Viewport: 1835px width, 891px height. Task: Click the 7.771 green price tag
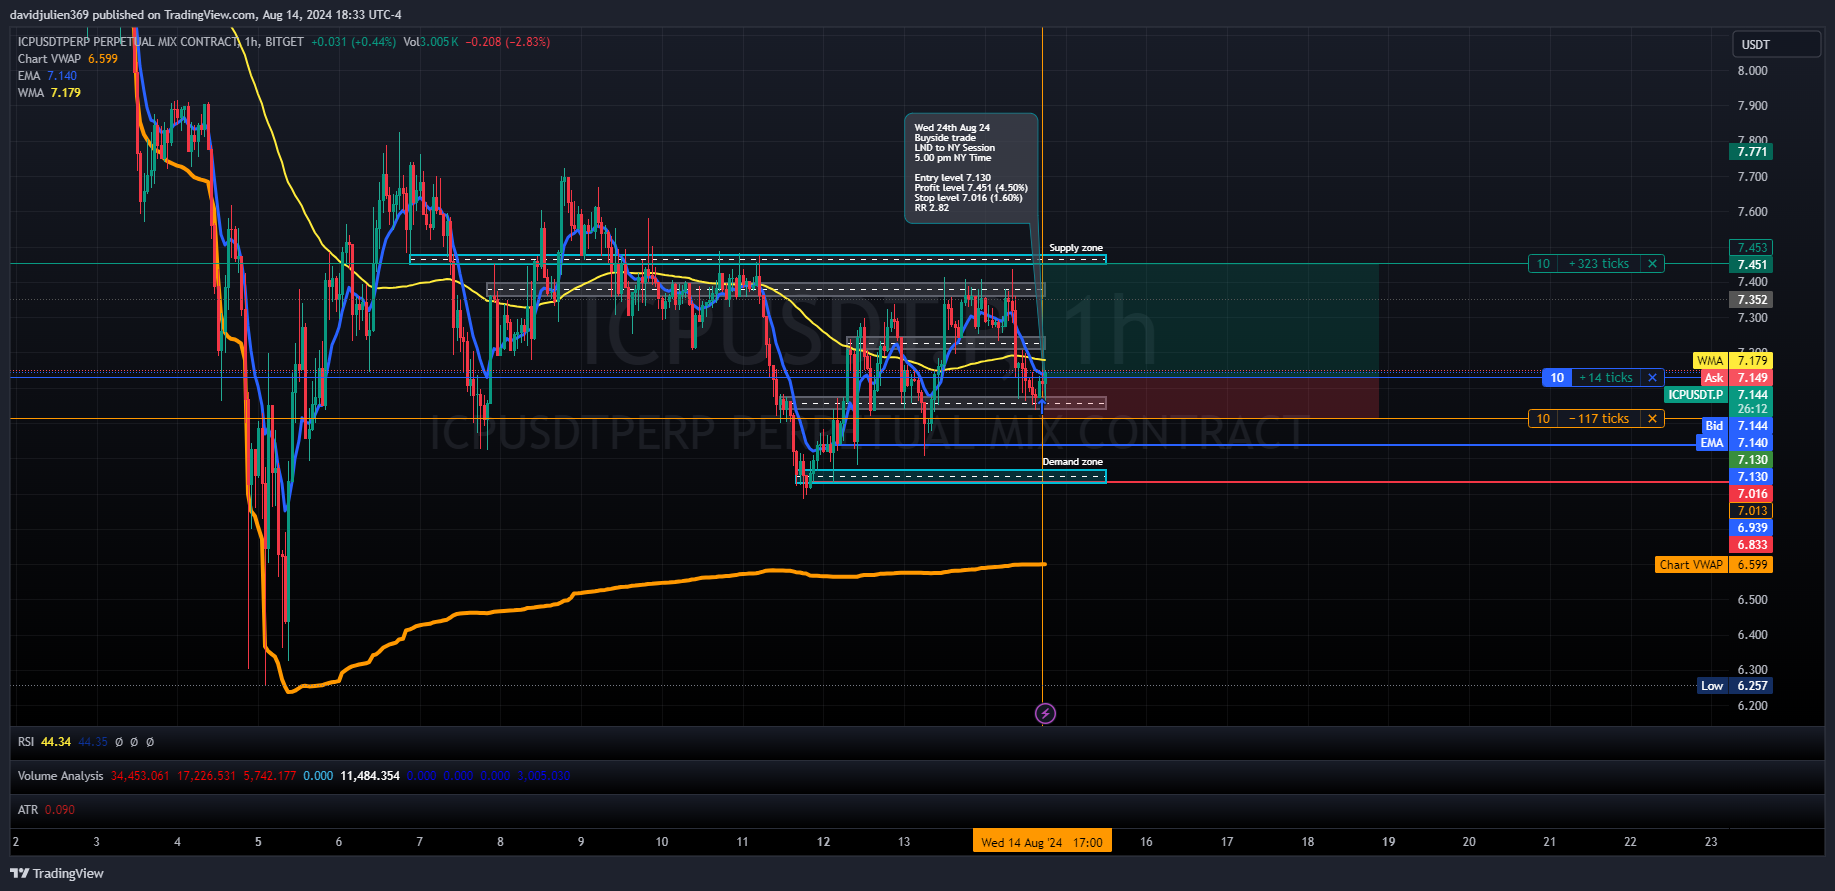[x=1751, y=152]
